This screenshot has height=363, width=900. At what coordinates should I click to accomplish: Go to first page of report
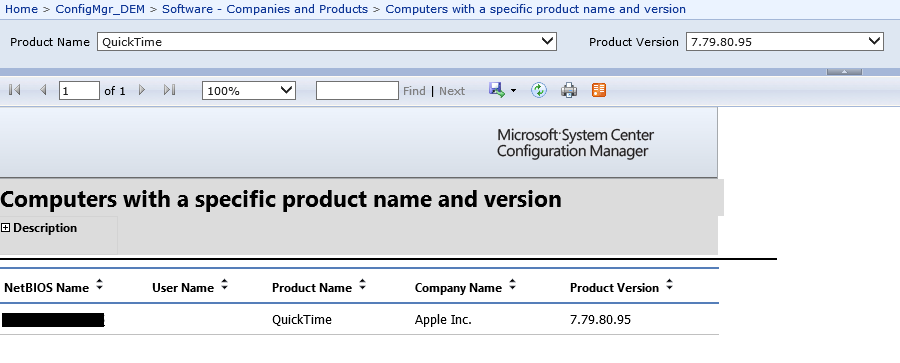pyautogui.click(x=15, y=90)
